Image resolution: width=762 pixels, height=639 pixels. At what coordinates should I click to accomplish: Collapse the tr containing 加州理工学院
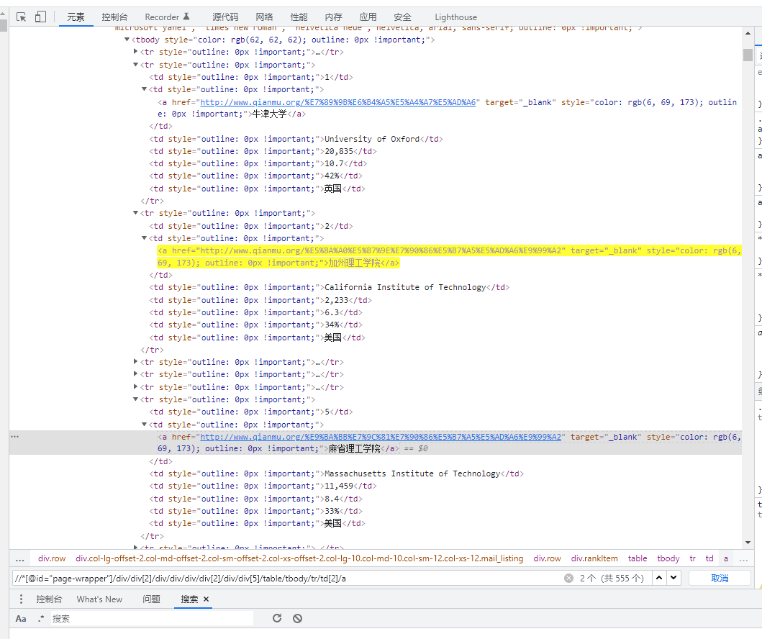pyautogui.click(x=136, y=213)
